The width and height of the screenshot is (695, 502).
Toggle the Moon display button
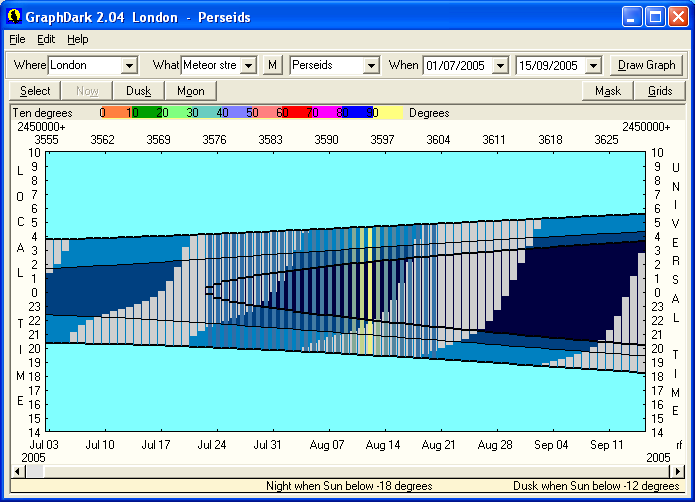pyautogui.click(x=190, y=91)
